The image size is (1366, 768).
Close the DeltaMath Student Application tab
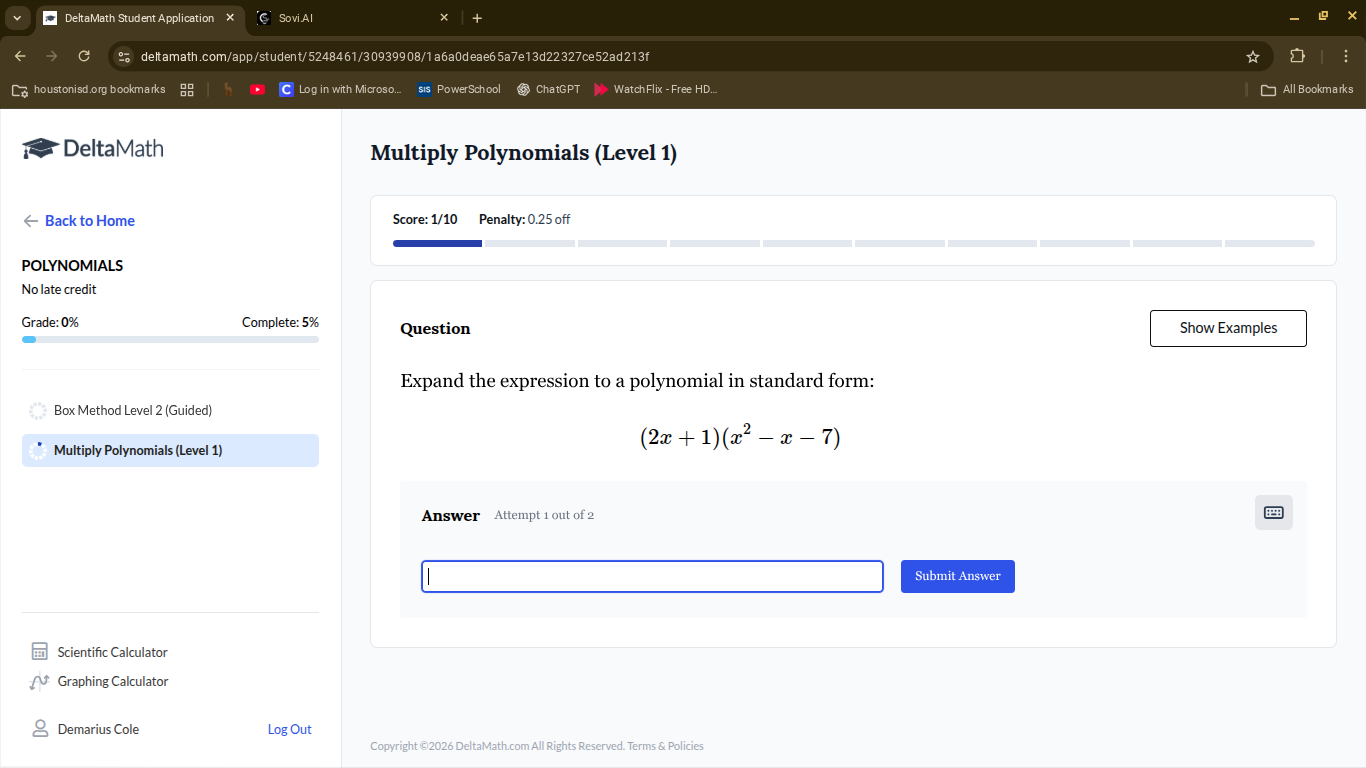(x=229, y=18)
